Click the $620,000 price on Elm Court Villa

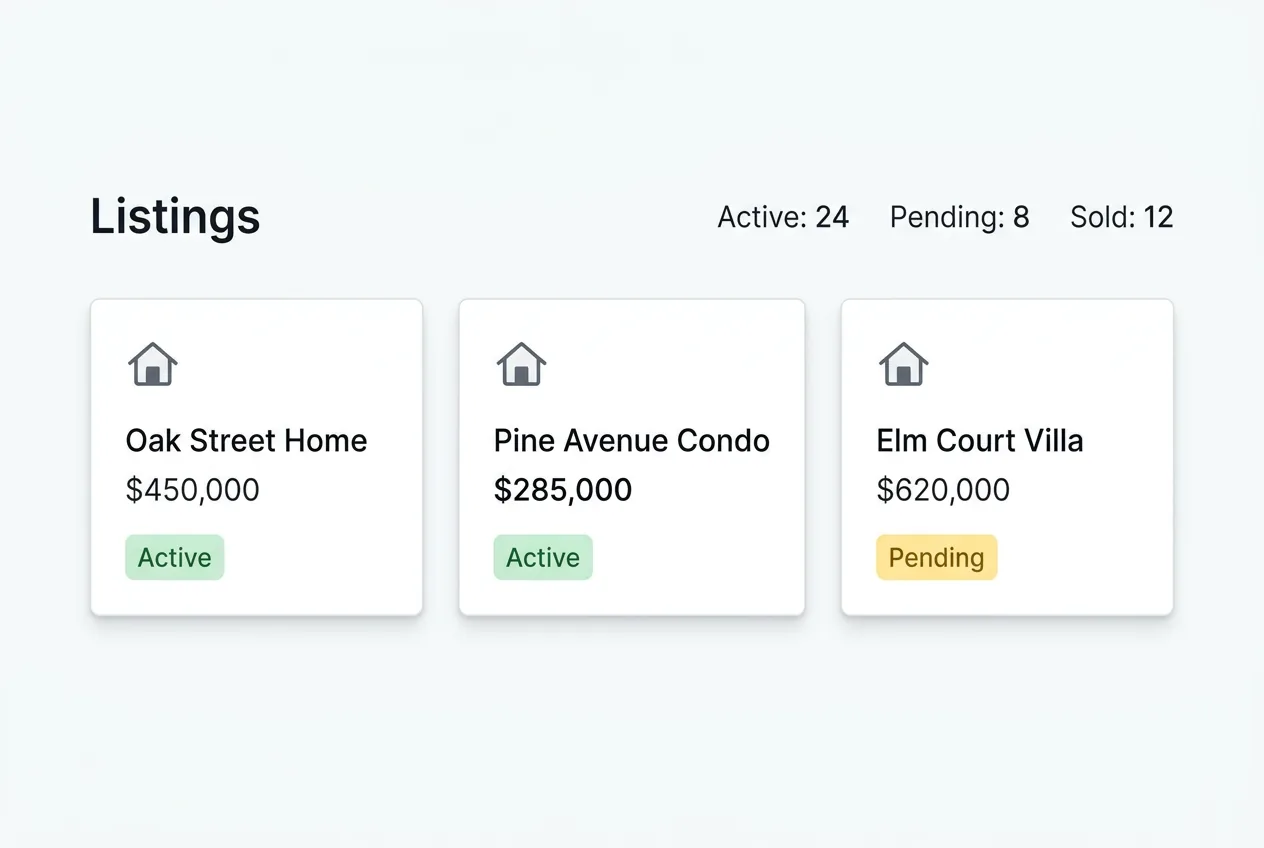(943, 490)
